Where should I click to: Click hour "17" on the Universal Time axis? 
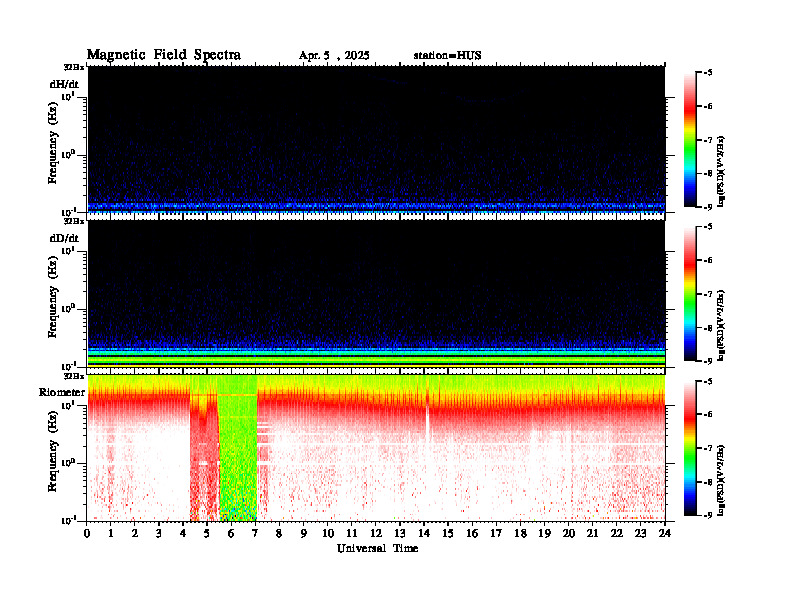pyautogui.click(x=496, y=533)
